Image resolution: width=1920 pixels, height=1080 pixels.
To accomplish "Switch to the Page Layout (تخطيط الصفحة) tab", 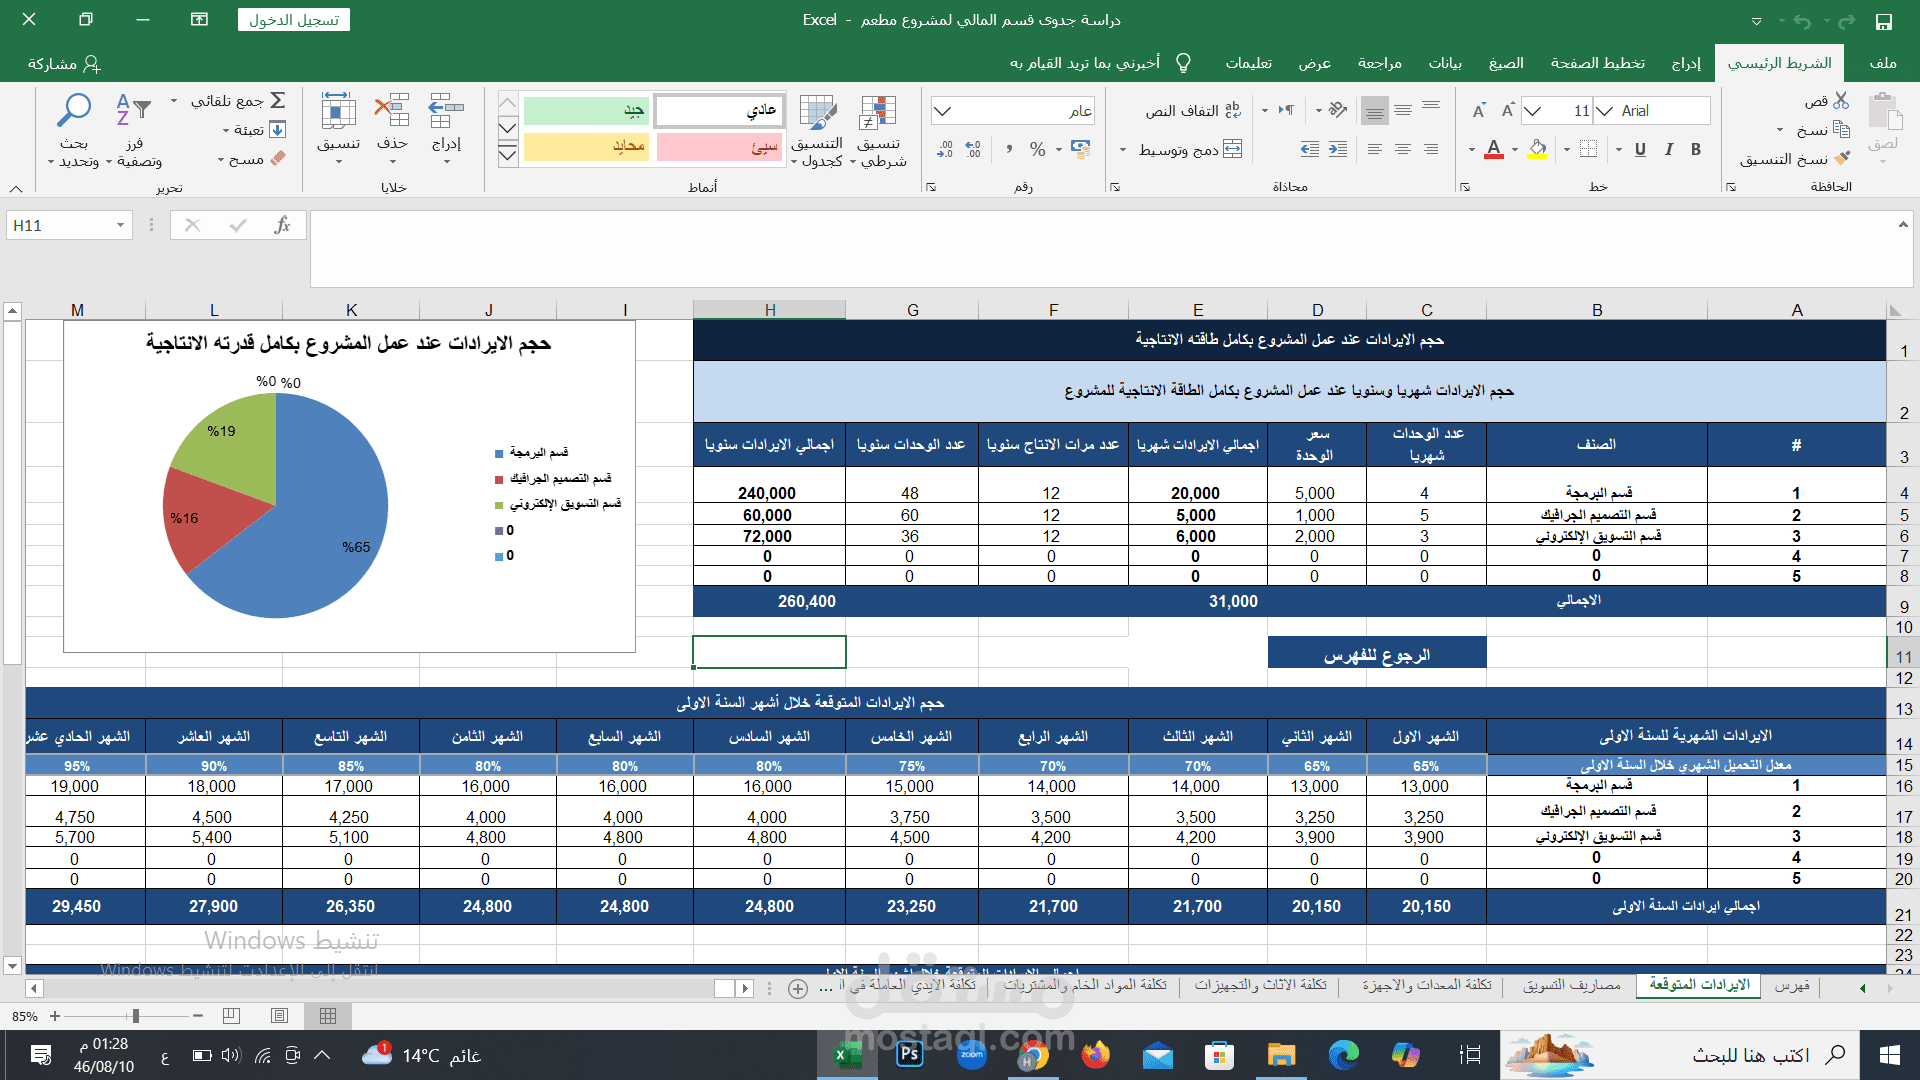I will (x=1597, y=63).
